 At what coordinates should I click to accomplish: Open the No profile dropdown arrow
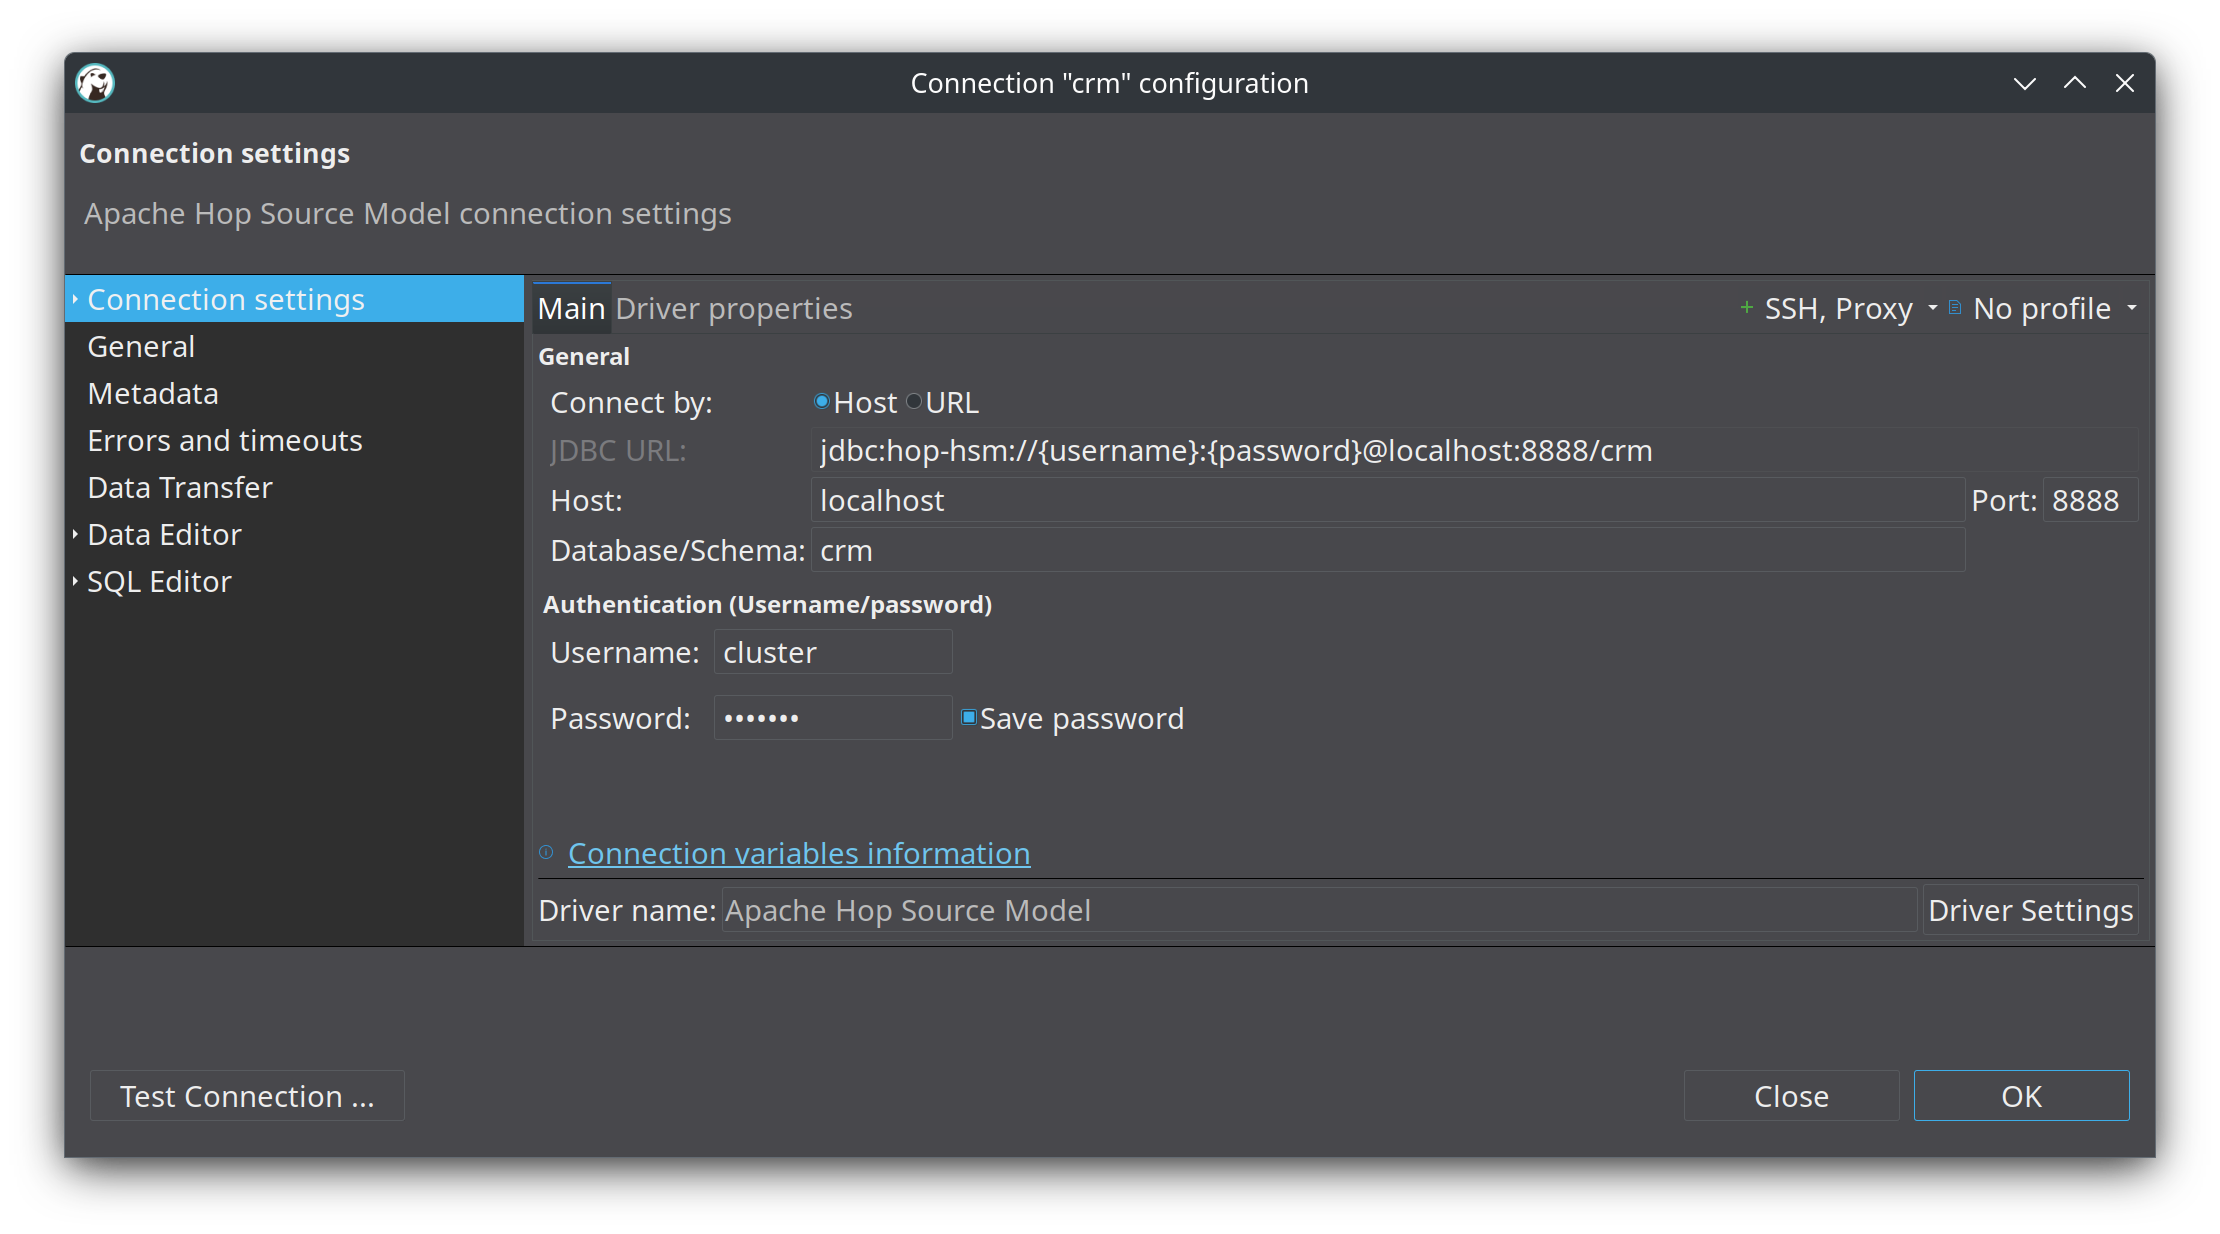pos(2131,308)
